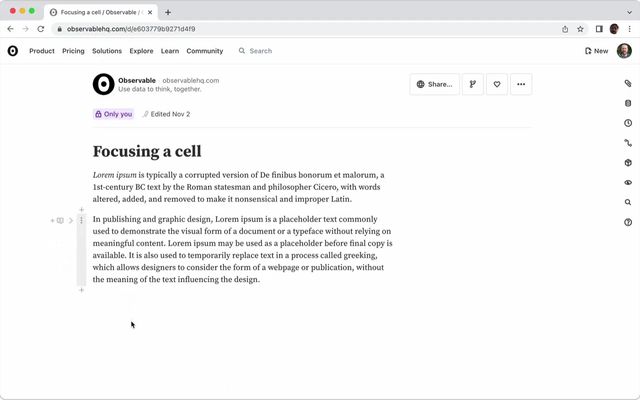
Task: Bookmark the page with the star icon
Action: (580, 29)
